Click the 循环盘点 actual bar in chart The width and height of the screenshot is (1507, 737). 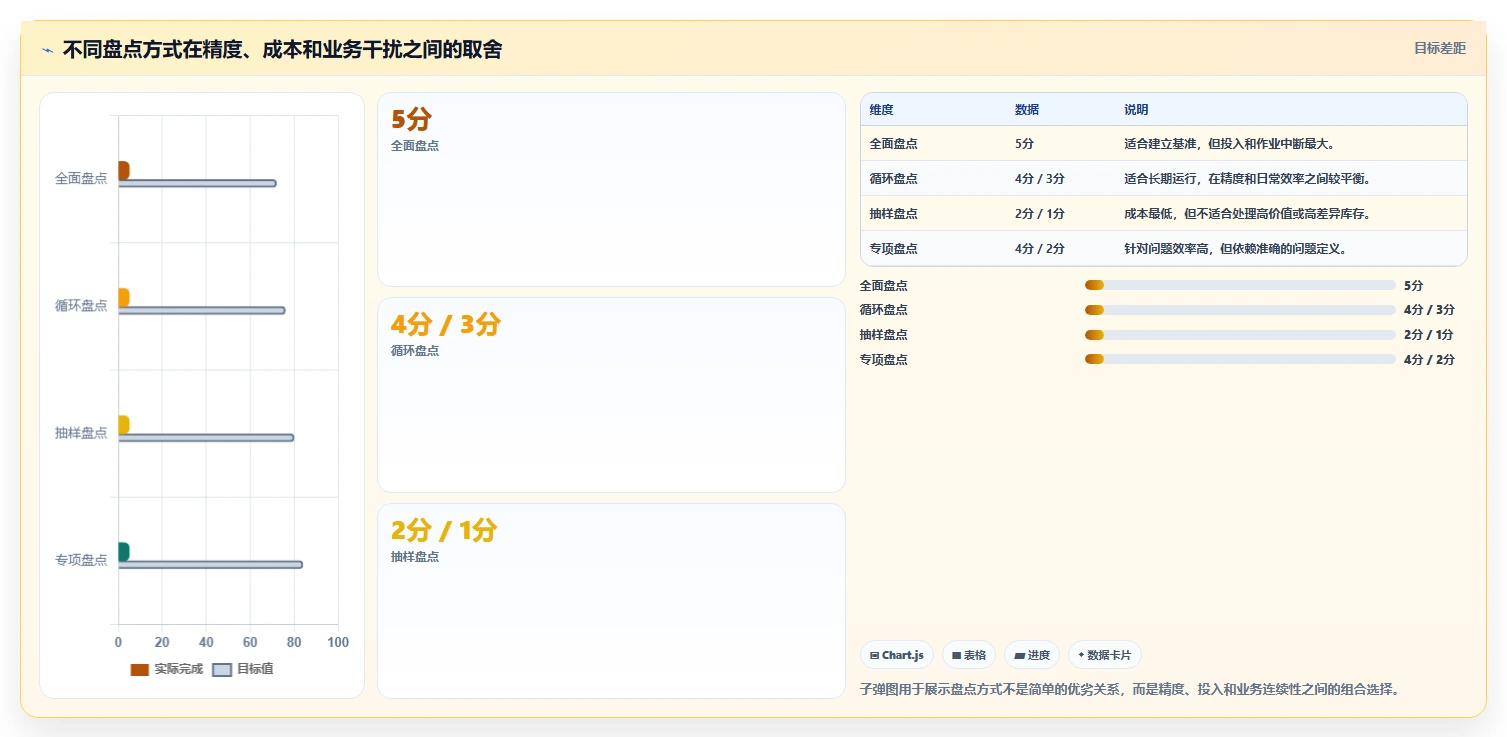[x=124, y=298]
